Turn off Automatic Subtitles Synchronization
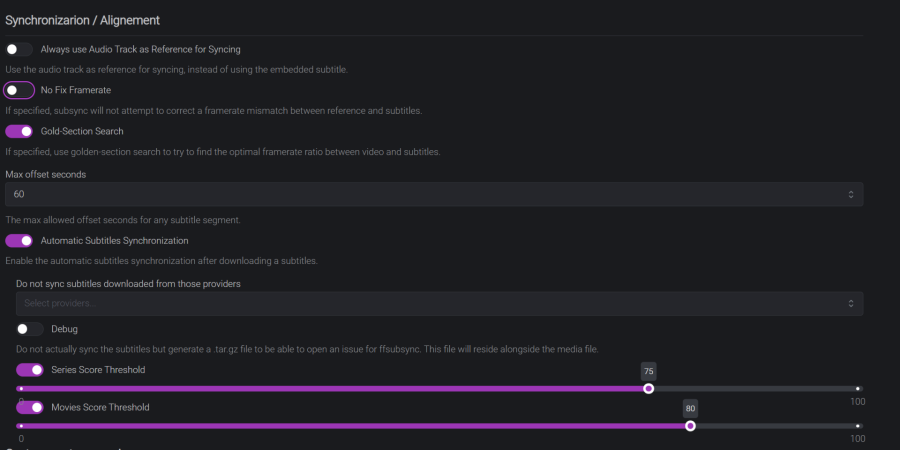 pos(19,241)
